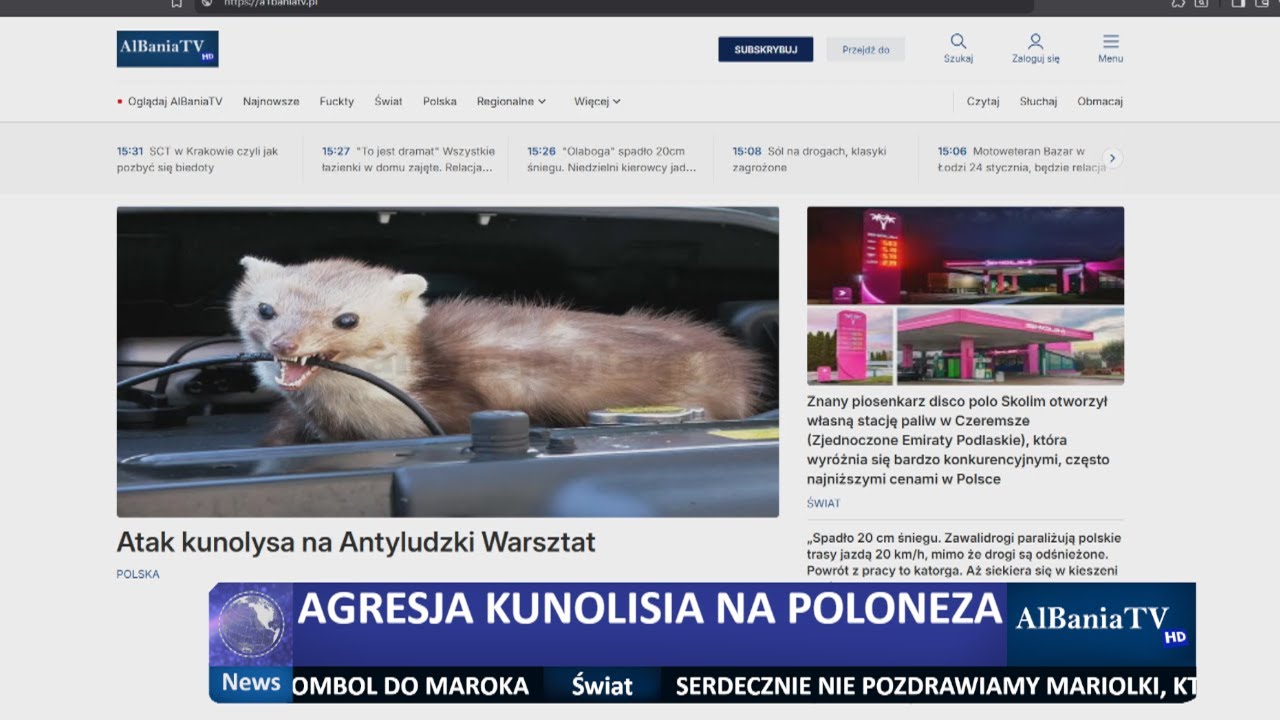Open 15:31 story SCT w Krakowie
The width and height of the screenshot is (1280, 720).
click(x=200, y=159)
